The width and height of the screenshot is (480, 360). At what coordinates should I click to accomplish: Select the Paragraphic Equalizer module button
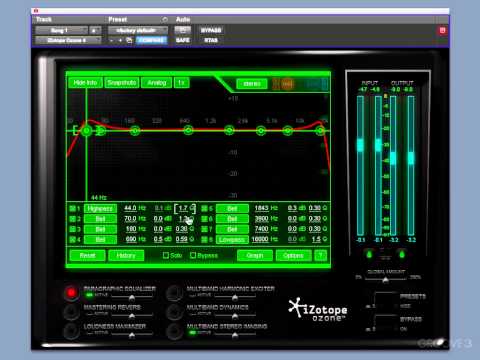(x=71, y=293)
